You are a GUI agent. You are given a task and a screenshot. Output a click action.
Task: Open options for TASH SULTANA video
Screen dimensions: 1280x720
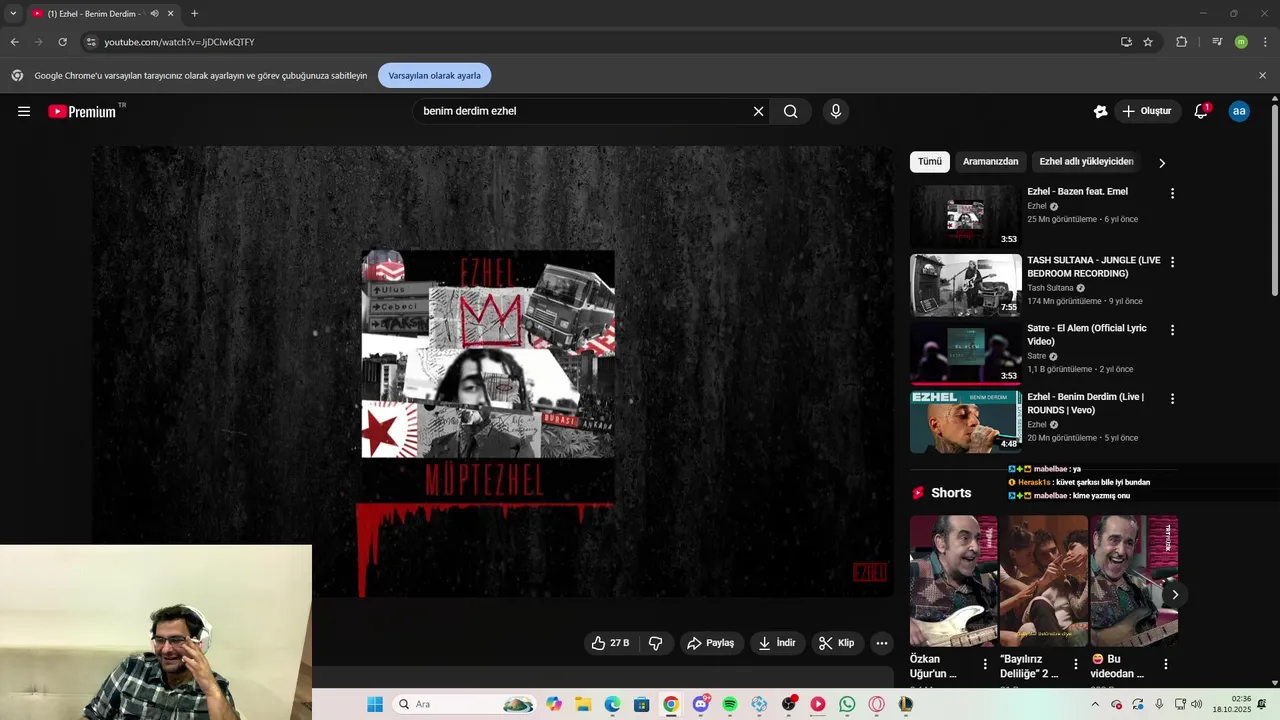coord(1172,262)
